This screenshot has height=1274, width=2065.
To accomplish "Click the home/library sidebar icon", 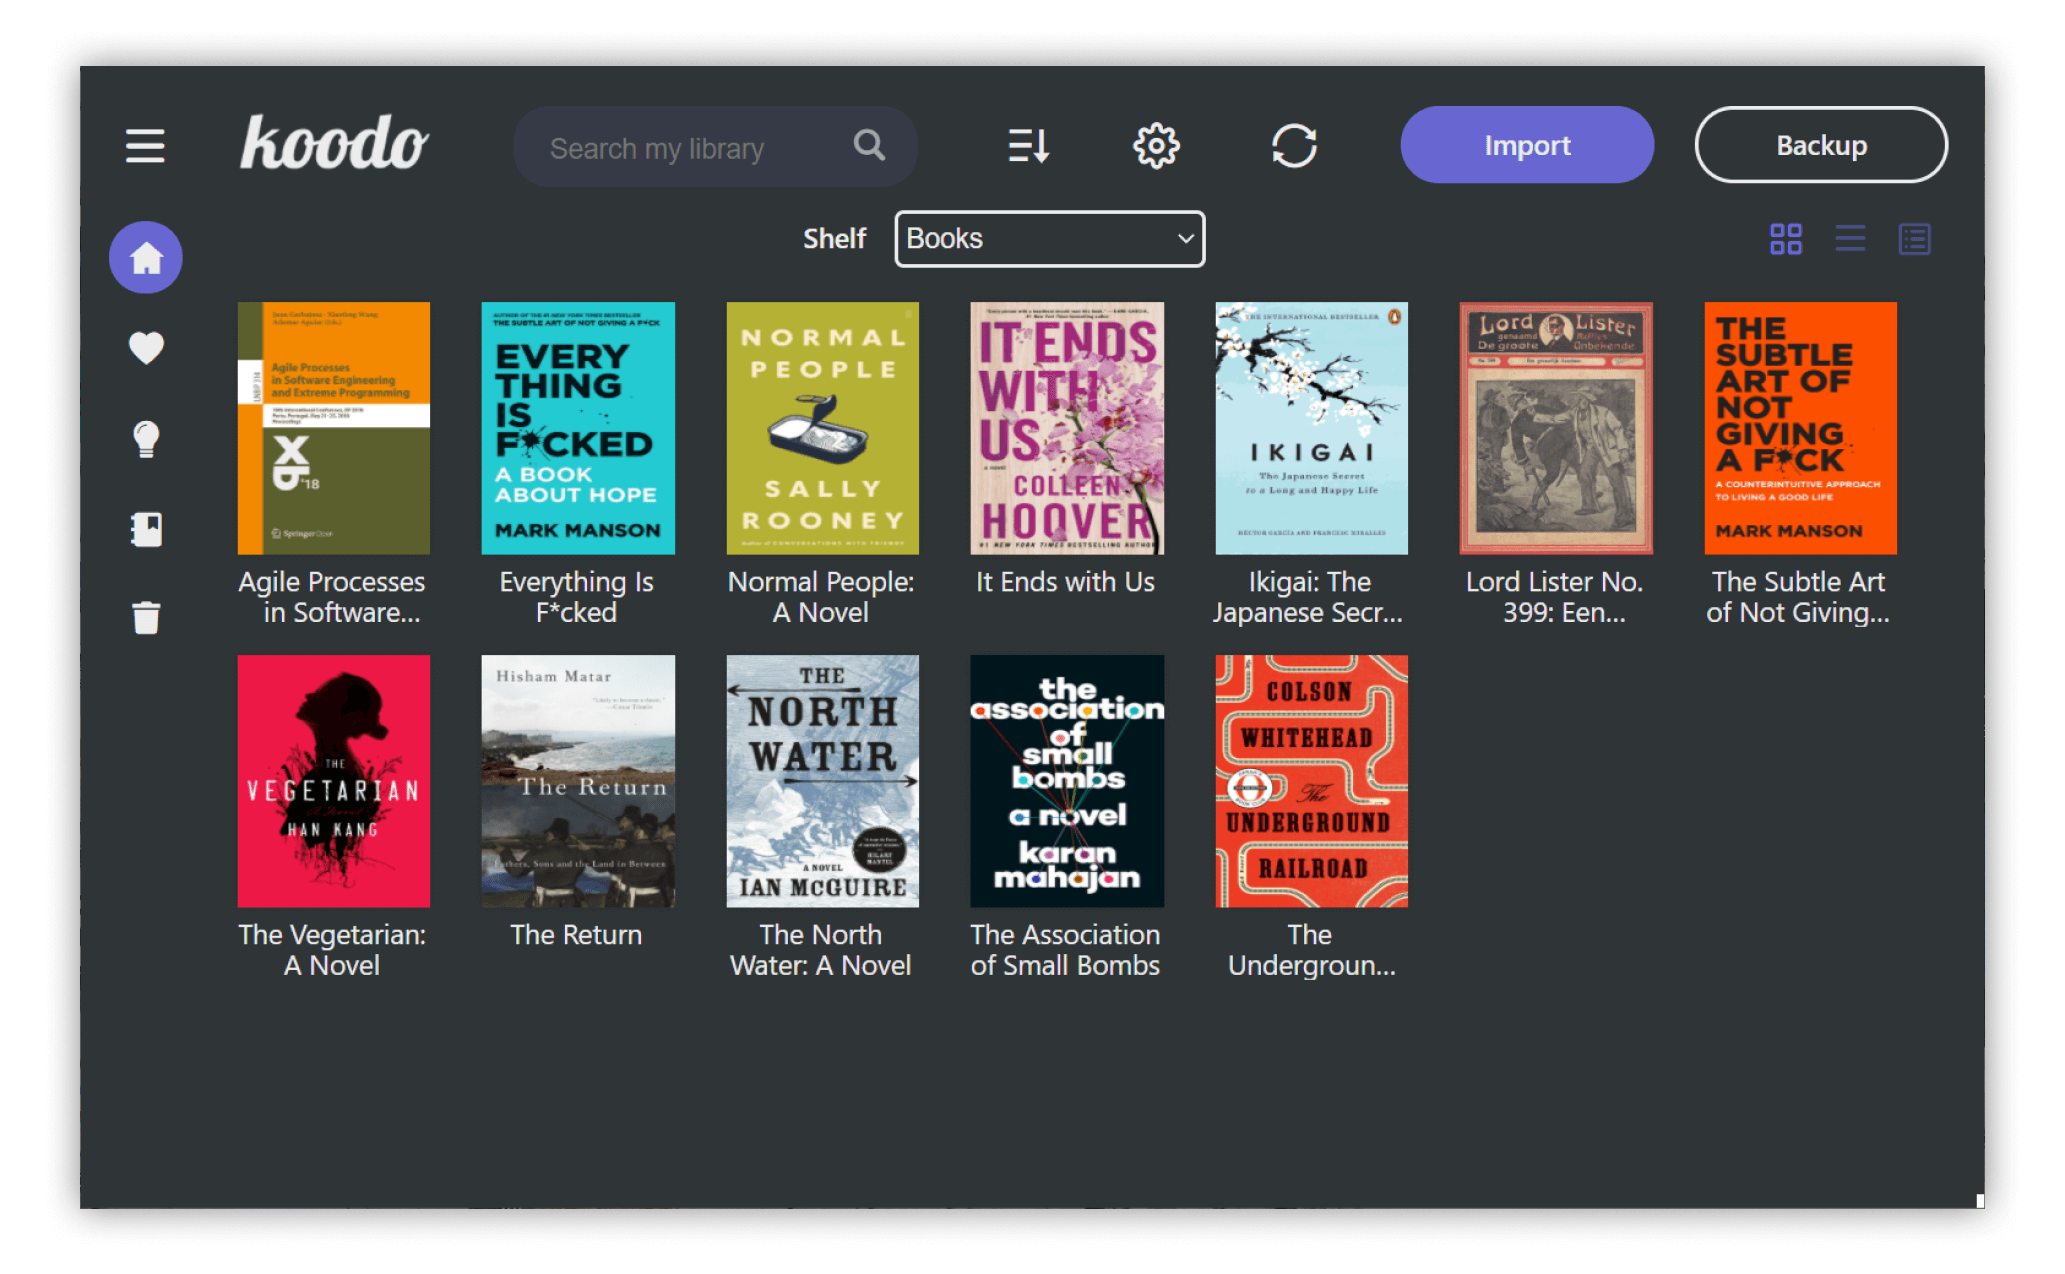I will tap(146, 258).
